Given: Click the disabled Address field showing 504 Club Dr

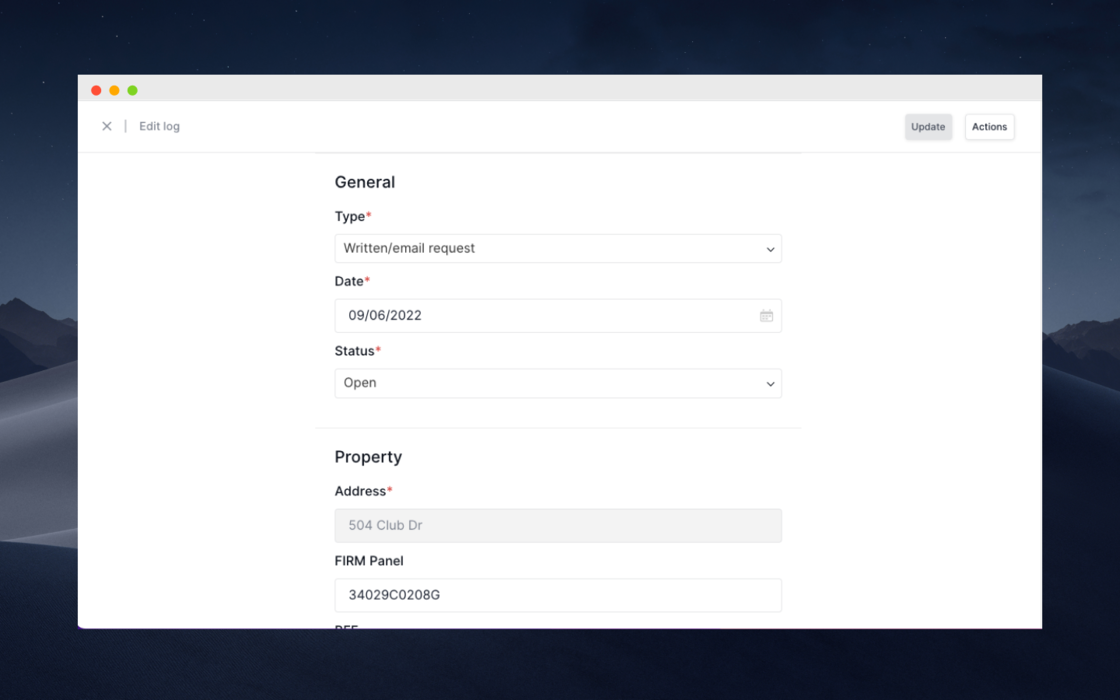Looking at the screenshot, I should [x=558, y=525].
